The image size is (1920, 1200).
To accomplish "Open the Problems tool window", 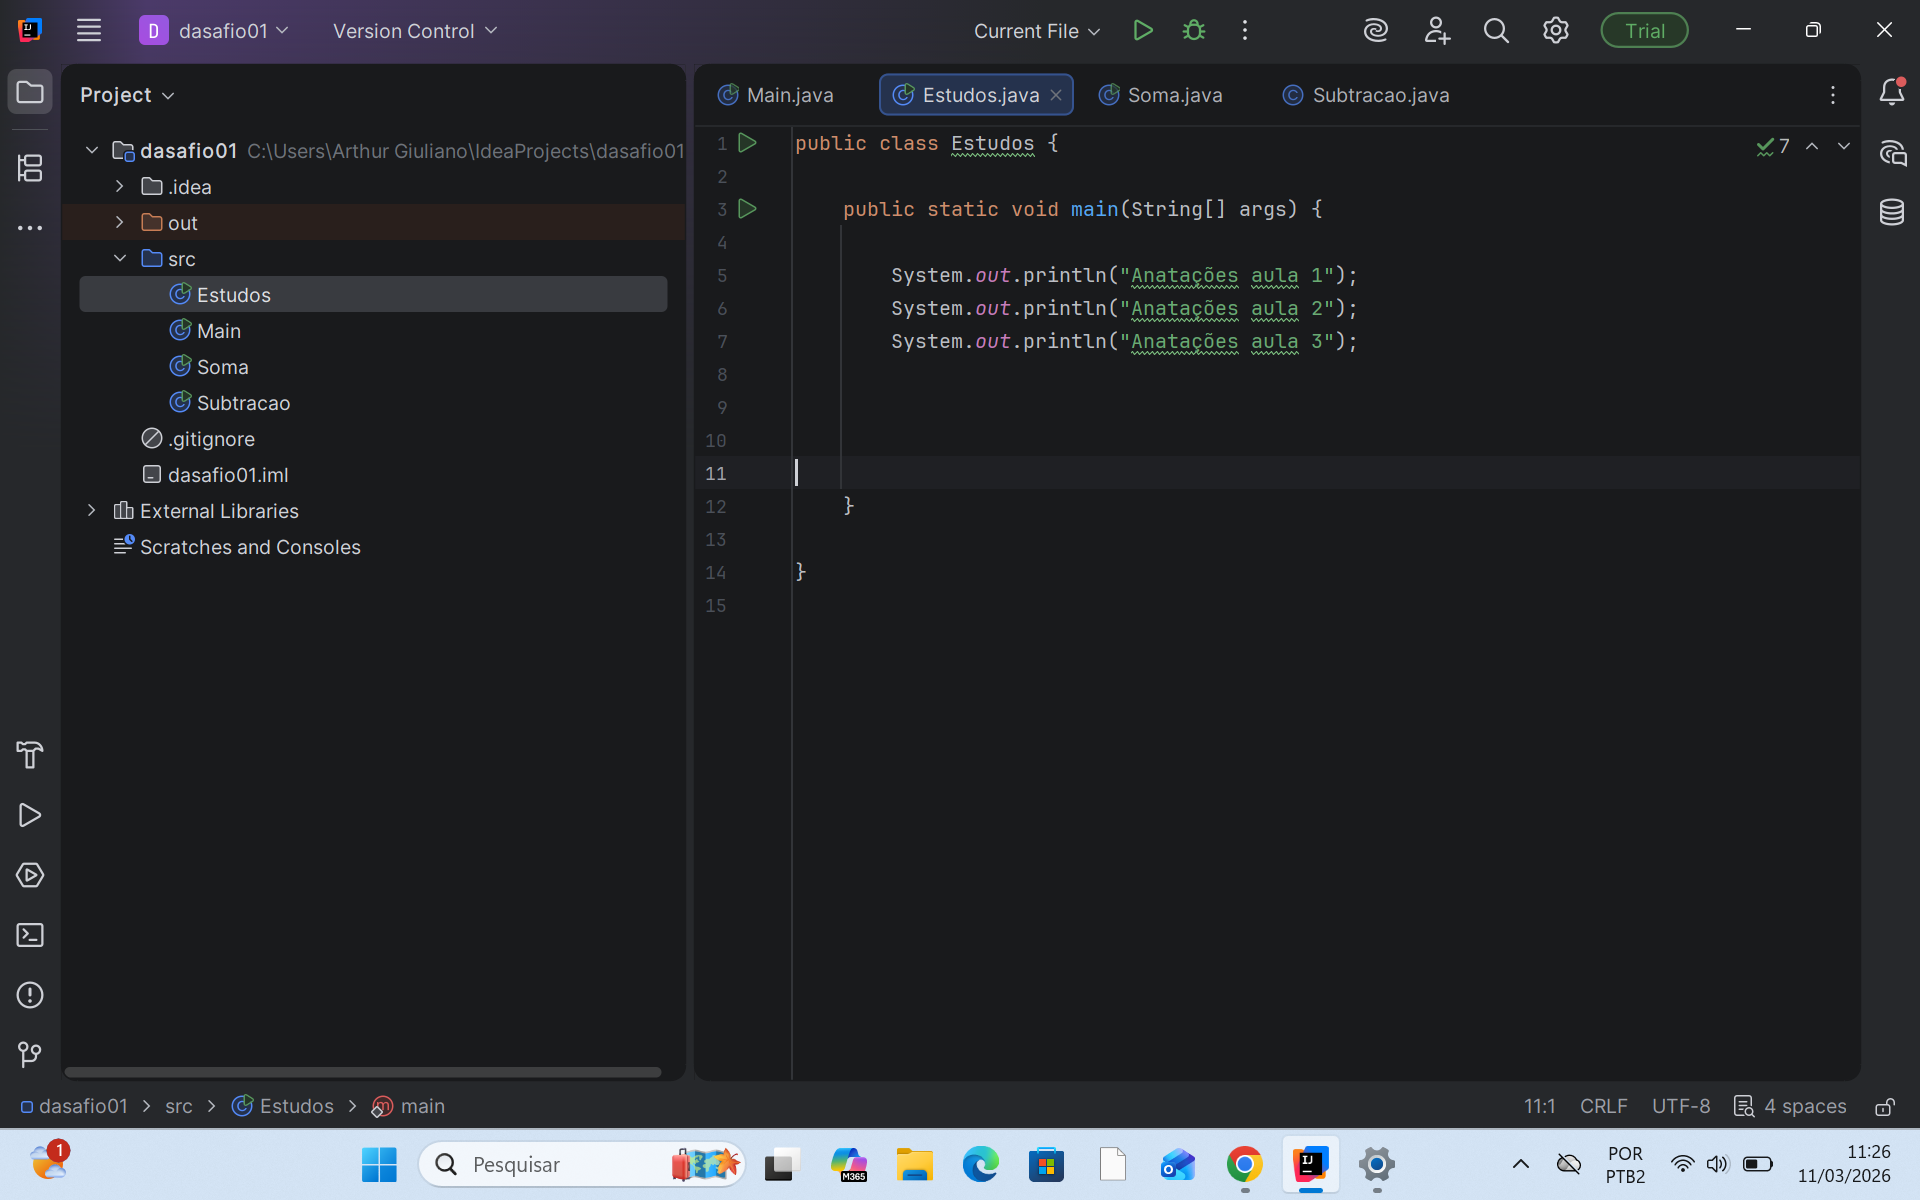I will (x=30, y=995).
